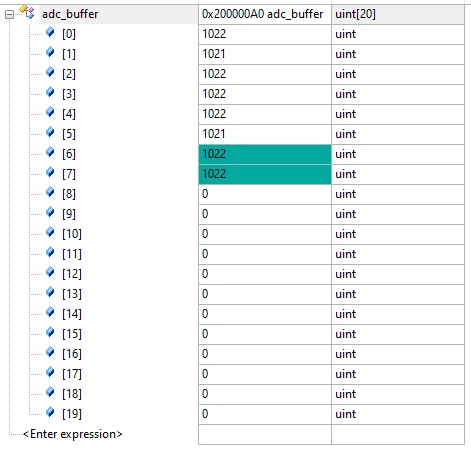Select the [14] index label
The width and height of the screenshot is (471, 451).
tap(72, 314)
